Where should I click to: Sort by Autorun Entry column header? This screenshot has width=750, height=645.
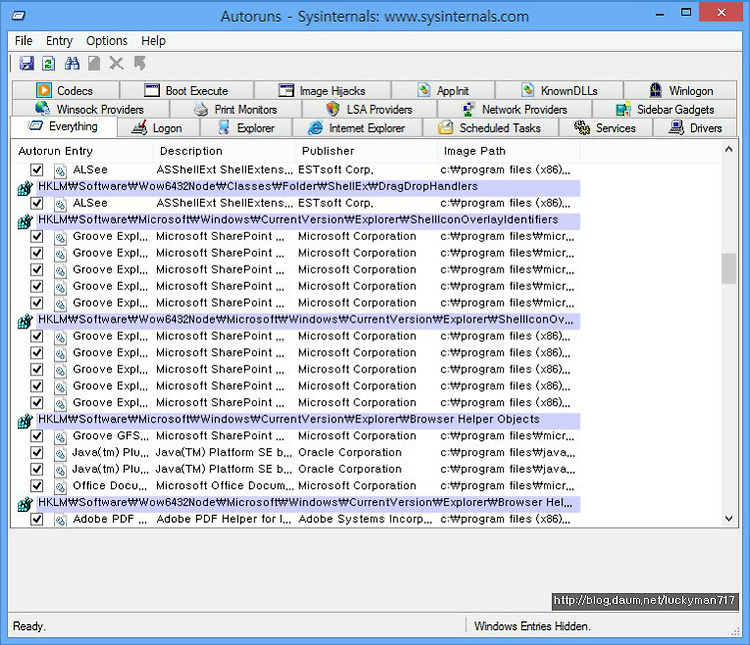click(82, 151)
